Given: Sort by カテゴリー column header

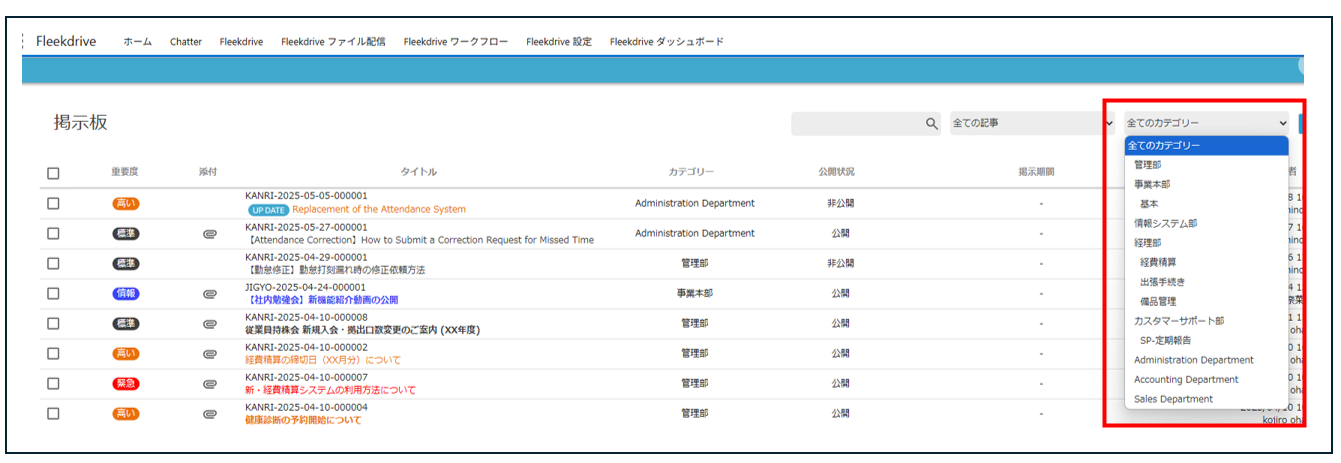Looking at the screenshot, I should click(692, 172).
